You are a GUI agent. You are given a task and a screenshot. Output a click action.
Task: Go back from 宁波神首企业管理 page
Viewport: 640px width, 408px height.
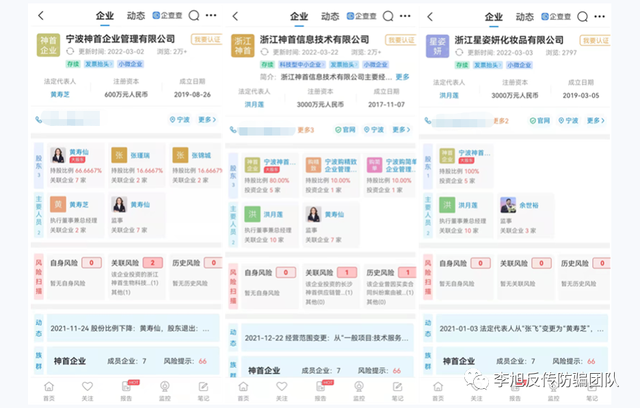click(40, 16)
